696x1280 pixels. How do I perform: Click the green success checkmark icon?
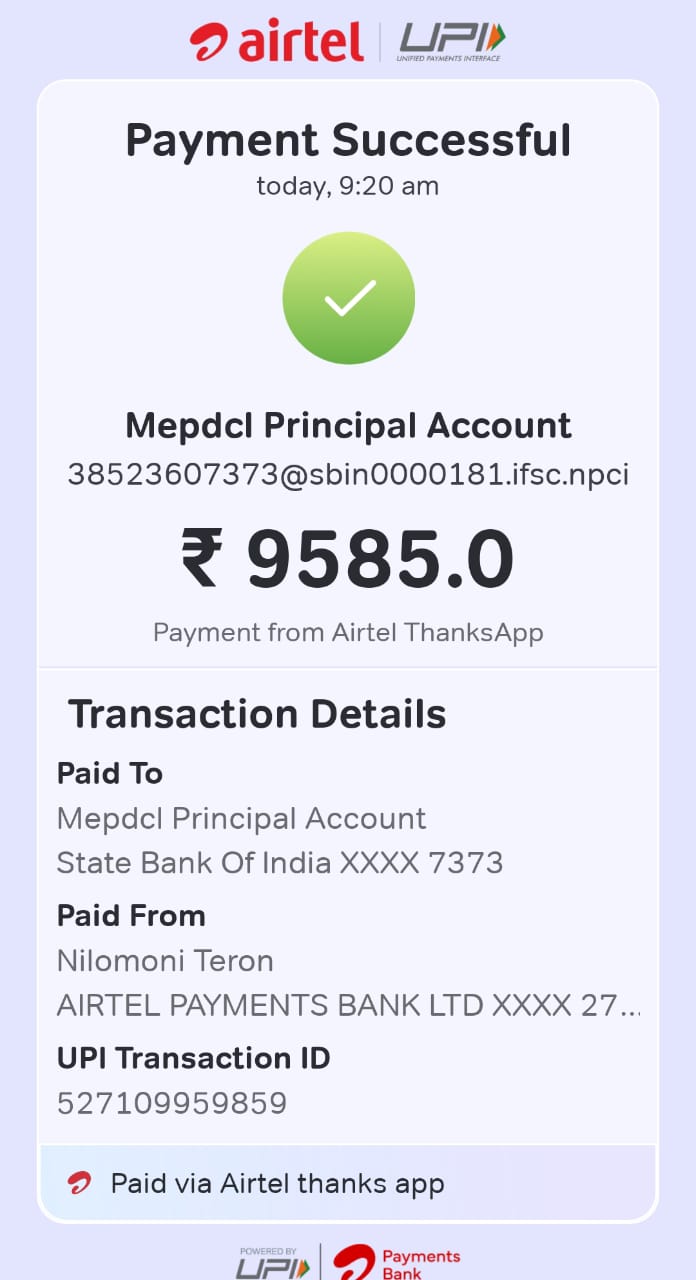click(348, 297)
